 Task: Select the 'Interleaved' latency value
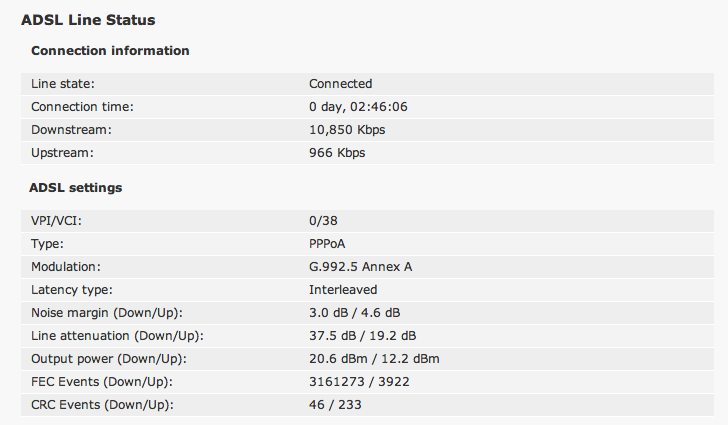pos(343,290)
